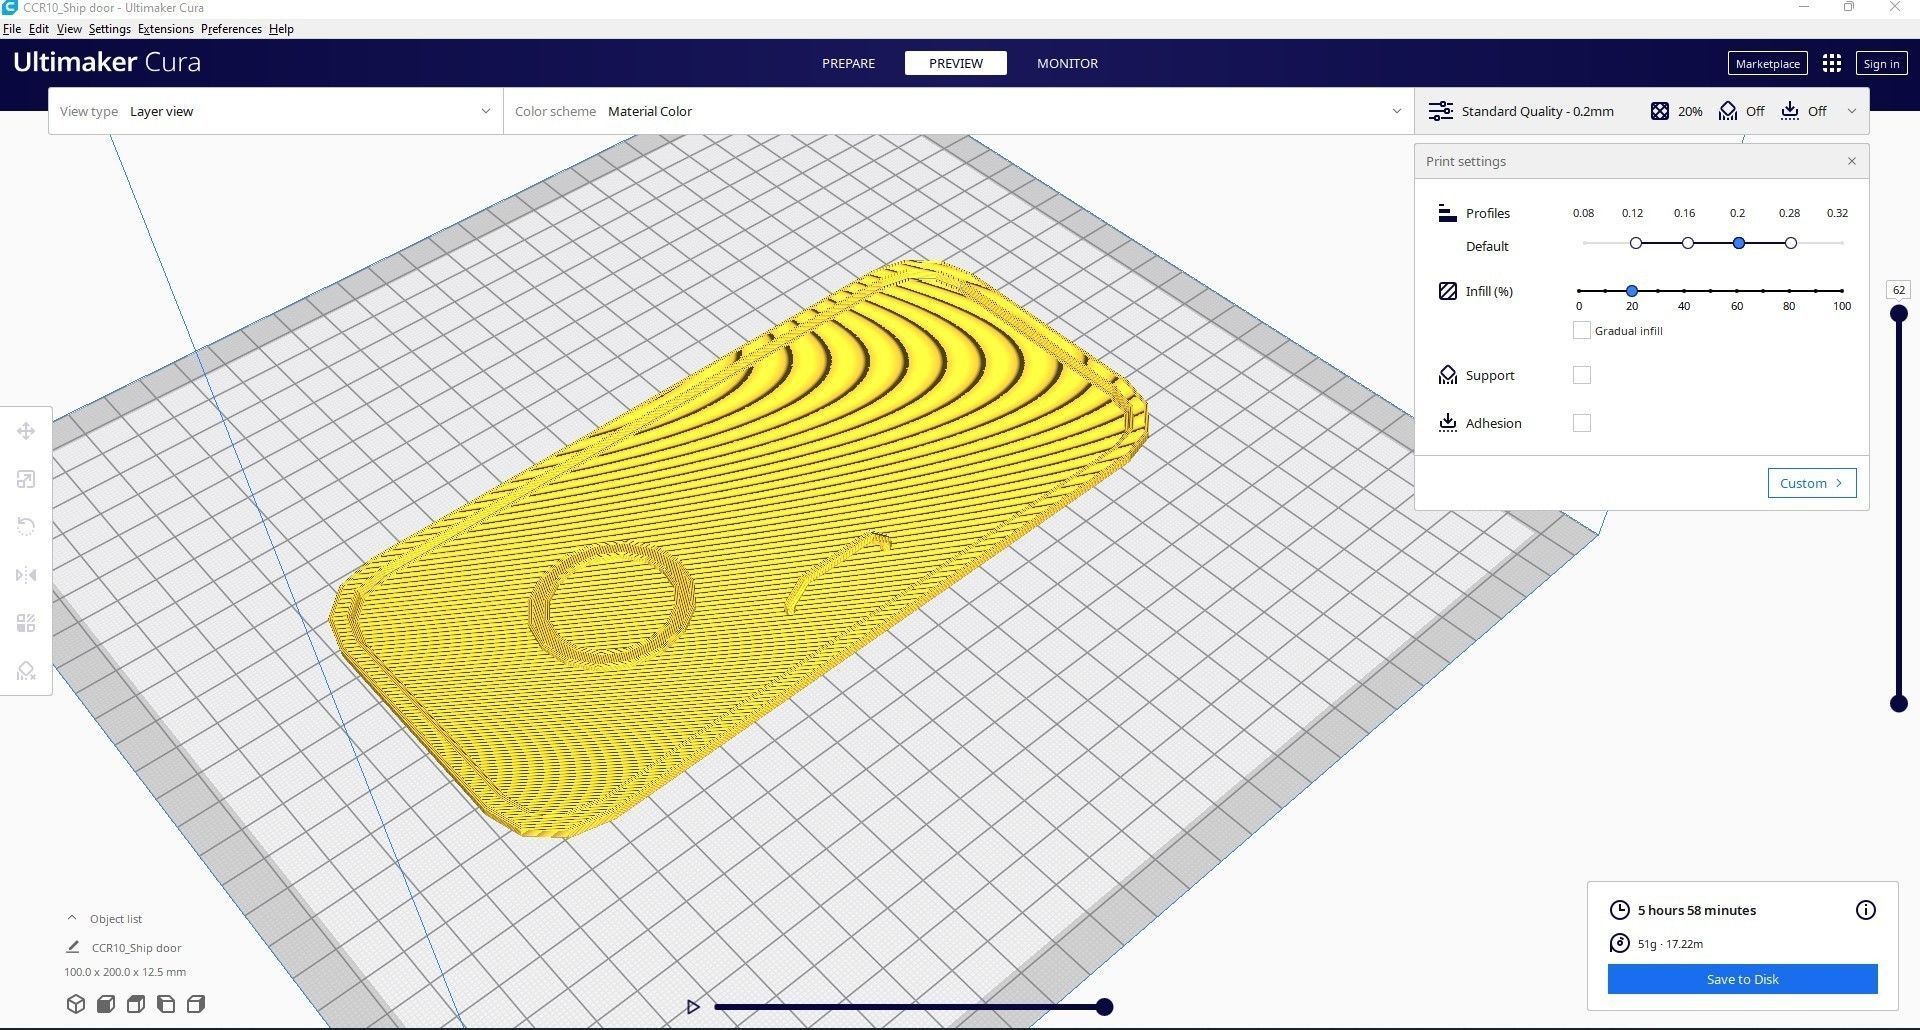
Task: Collapse the print settings header chevron
Action: pos(1851,111)
